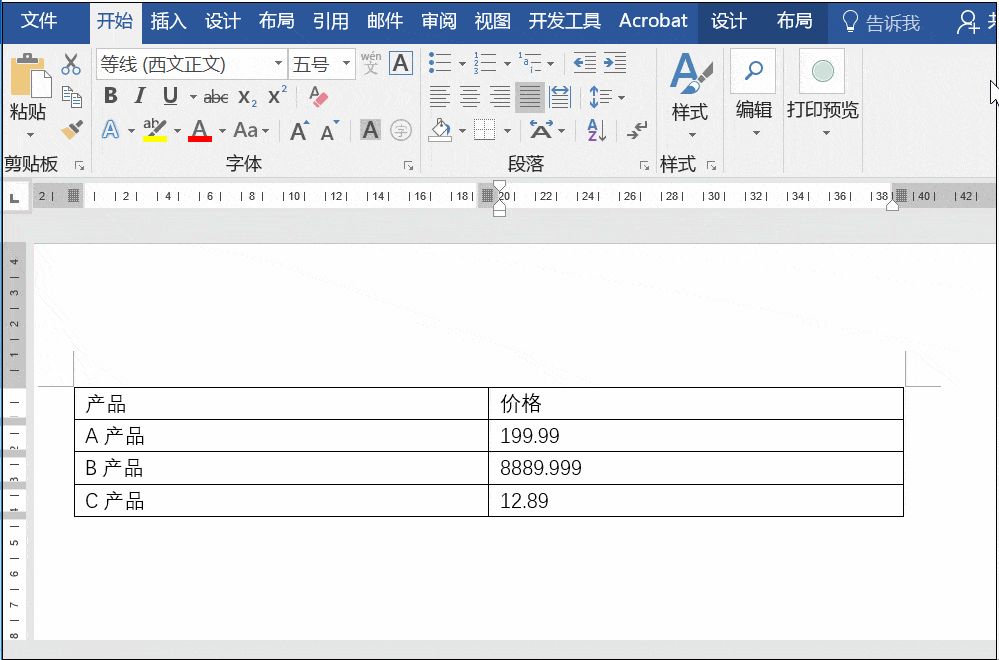Cut selection with scissors icon
This screenshot has width=999, height=660.
71,64
